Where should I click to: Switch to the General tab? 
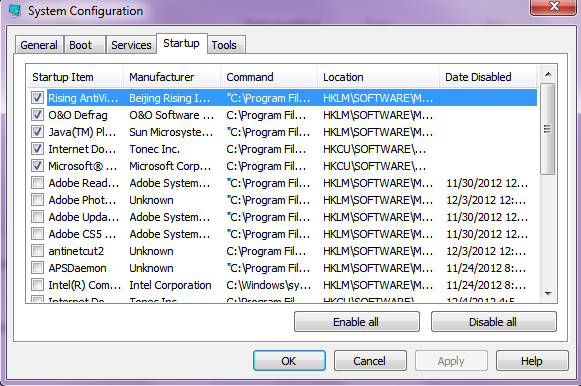39,45
